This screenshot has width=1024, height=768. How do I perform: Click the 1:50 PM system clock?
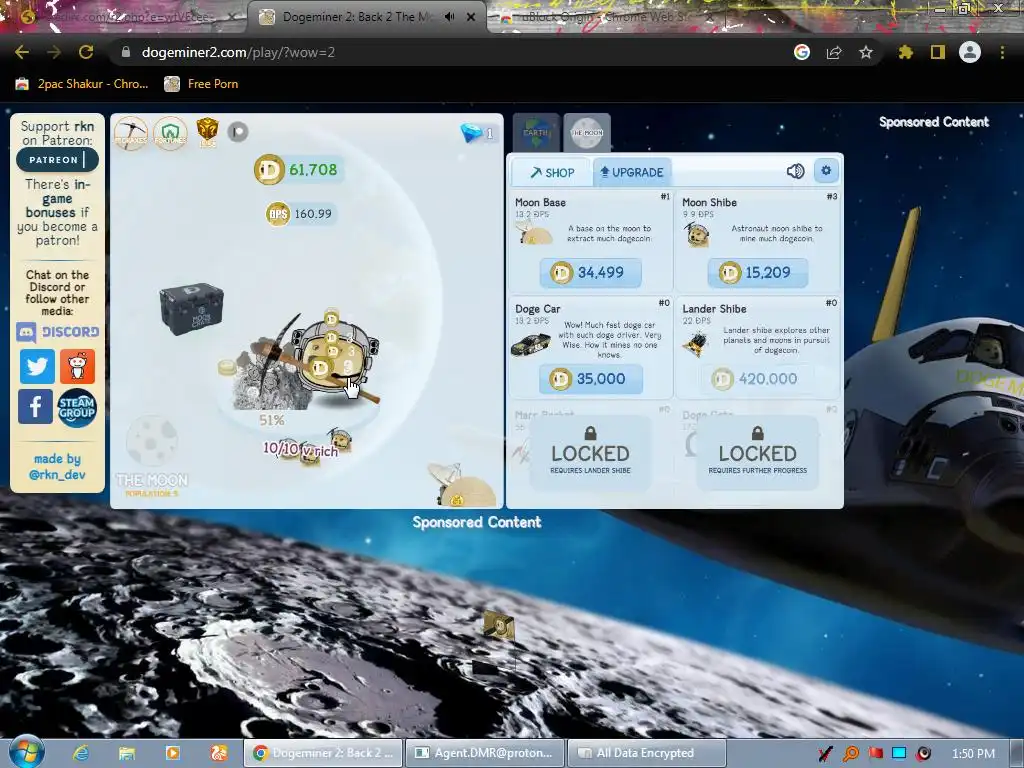point(973,754)
